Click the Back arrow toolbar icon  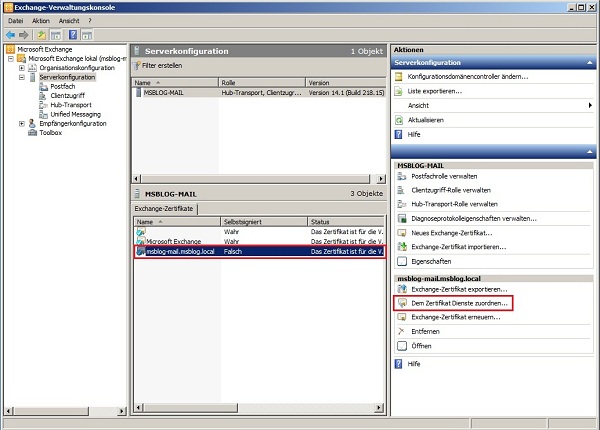(x=10, y=35)
